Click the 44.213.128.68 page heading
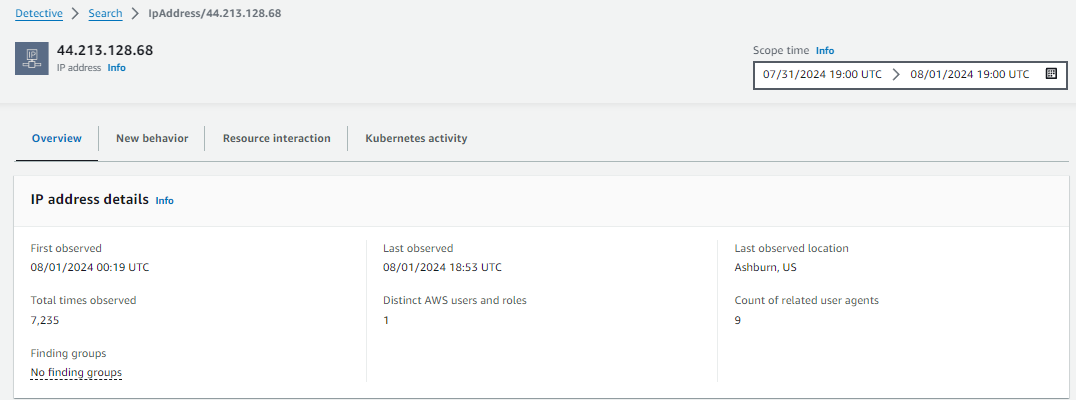This screenshot has height=400, width=1076. point(105,50)
